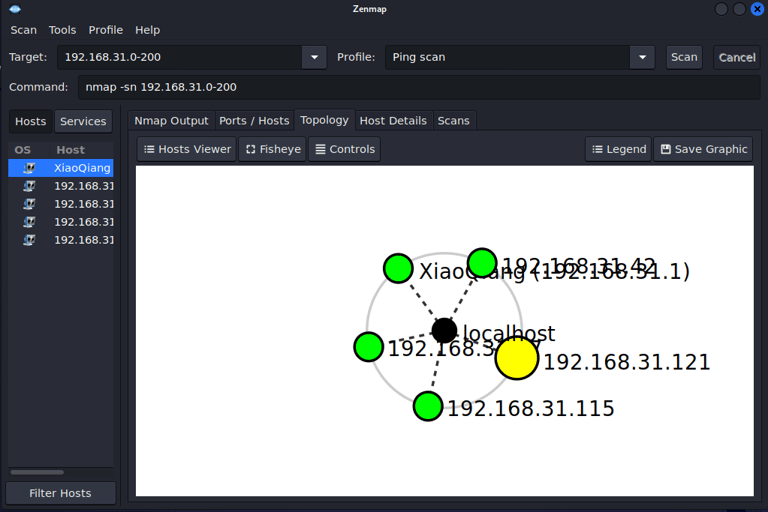
Task: Open the Hosts Viewer
Action: [187, 149]
